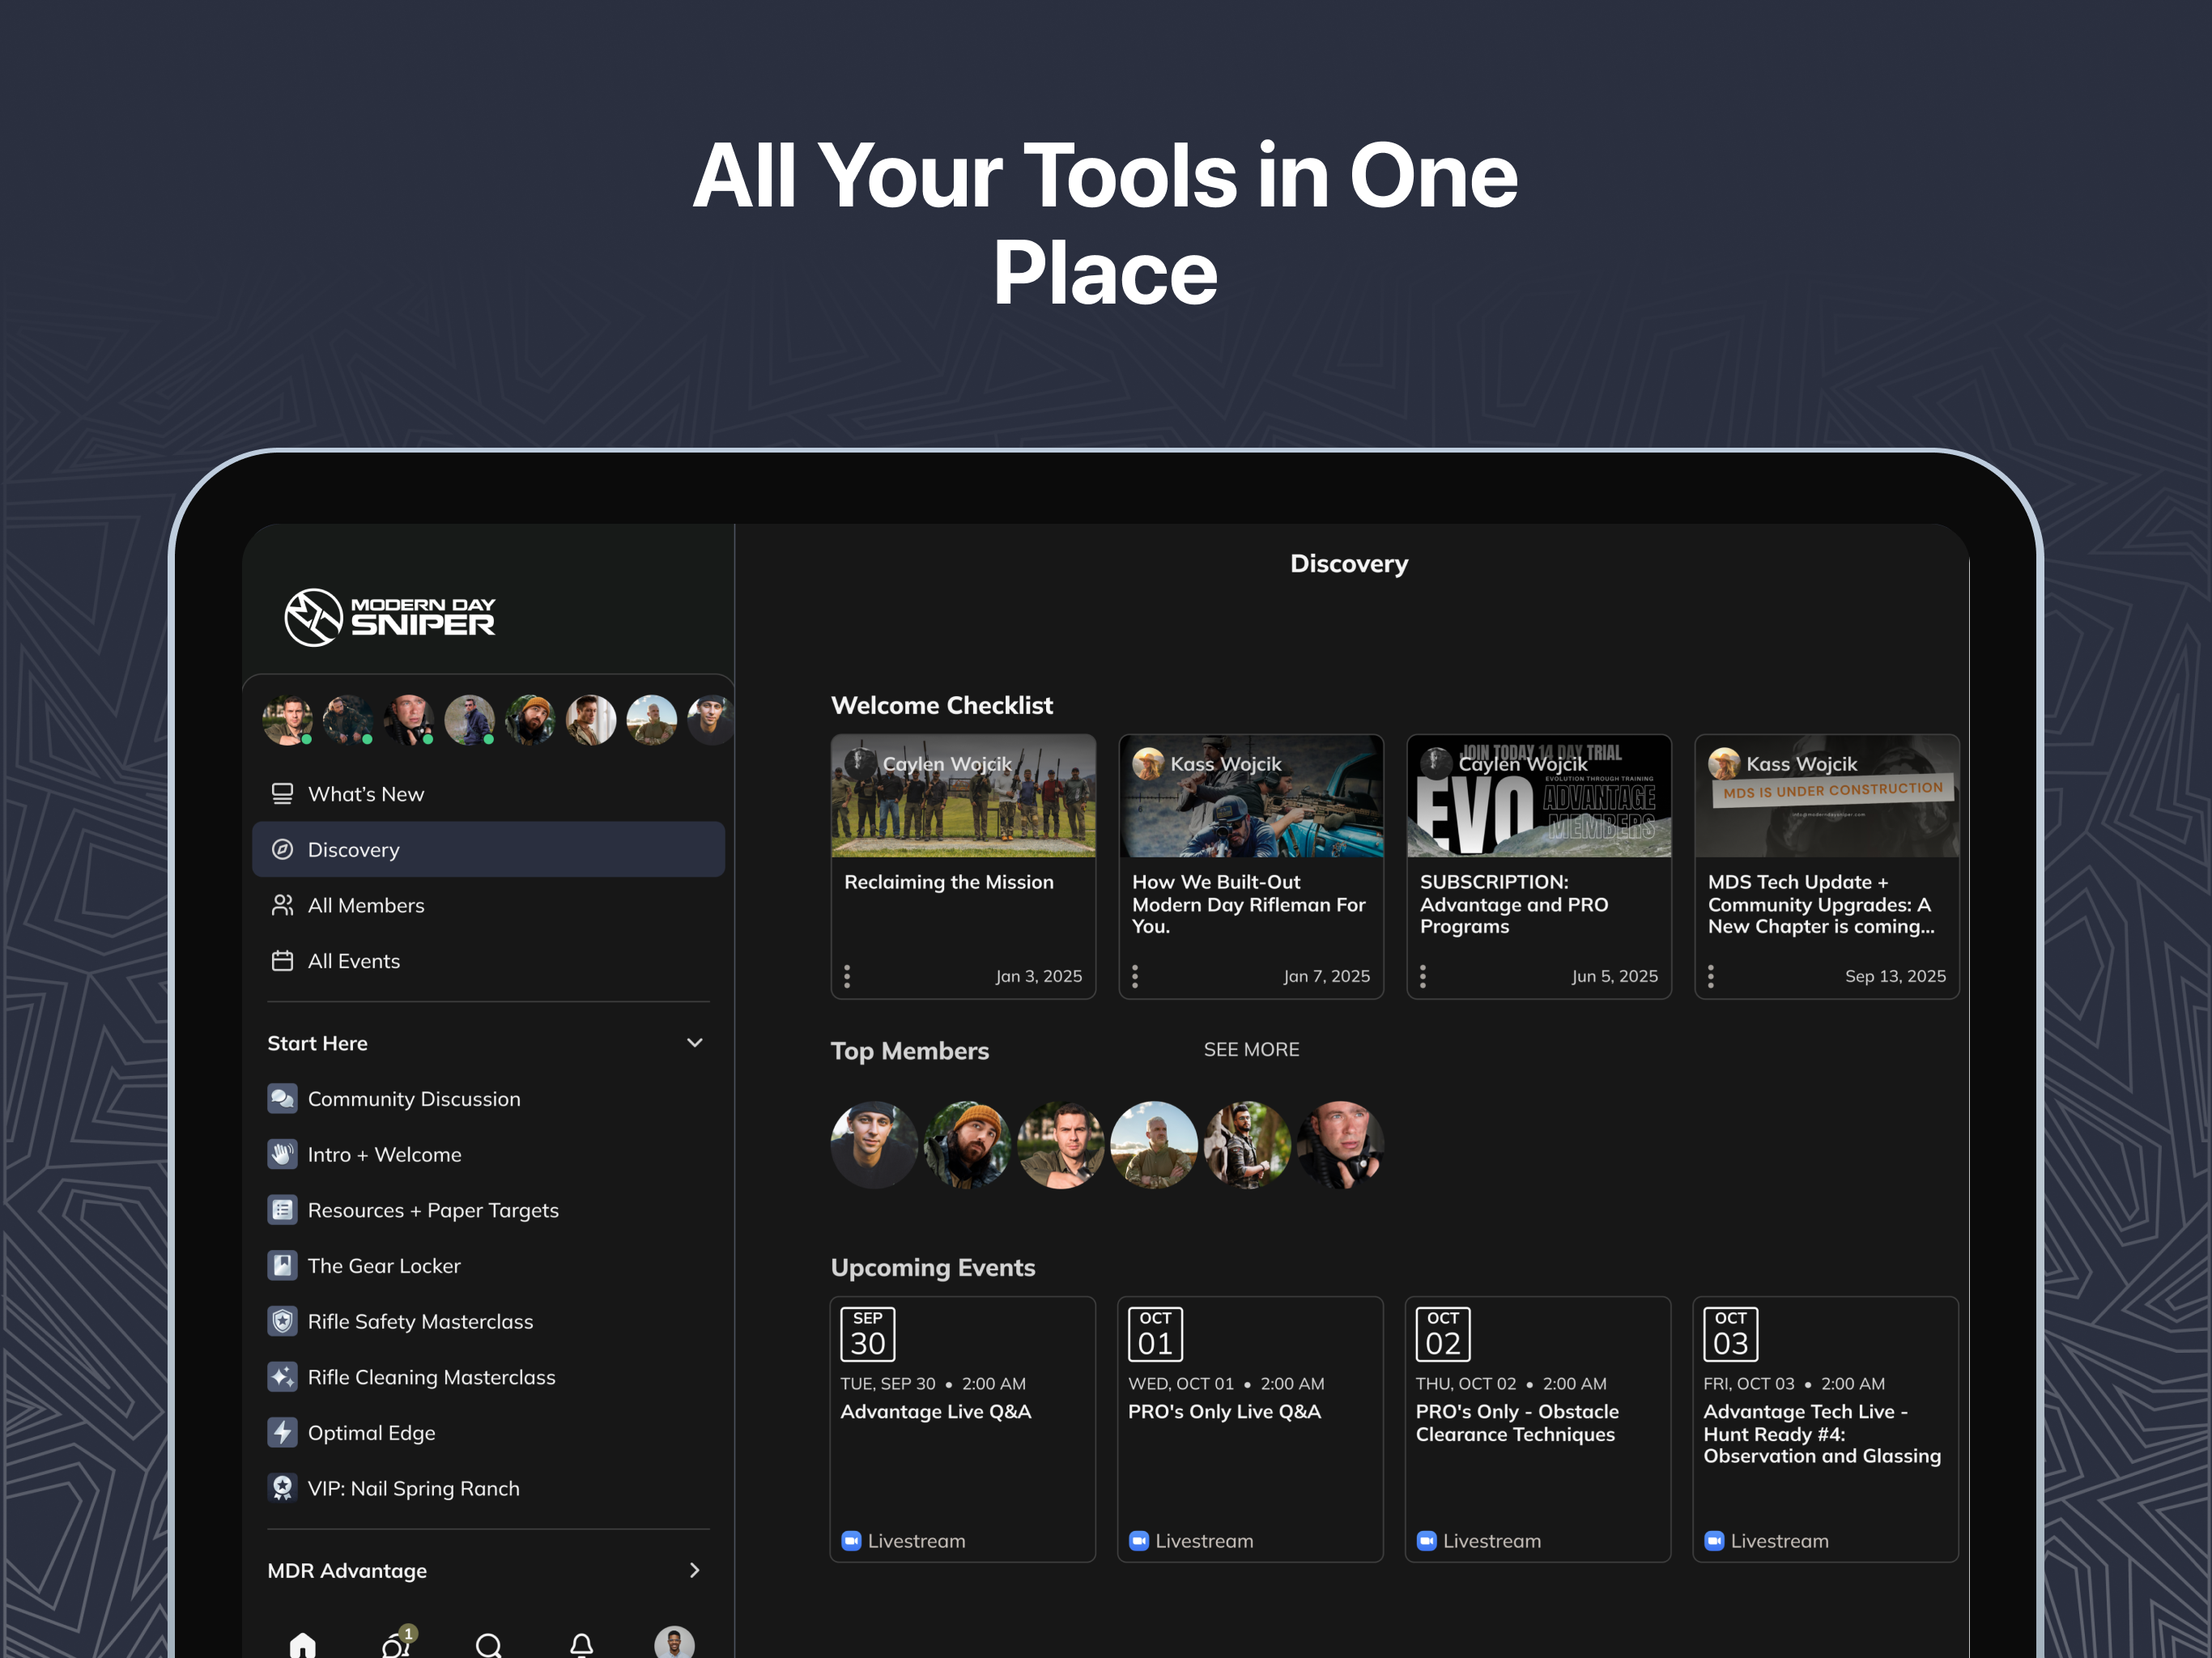
Task: Open messages icon with 1 badge
Action: (x=397, y=1643)
